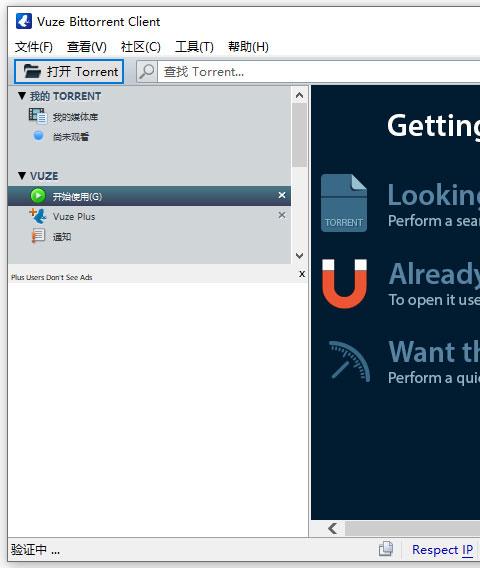The width and height of the screenshot is (480, 568).
Task: Click the 'Perform a qui' text under Want
Action: tap(434, 378)
